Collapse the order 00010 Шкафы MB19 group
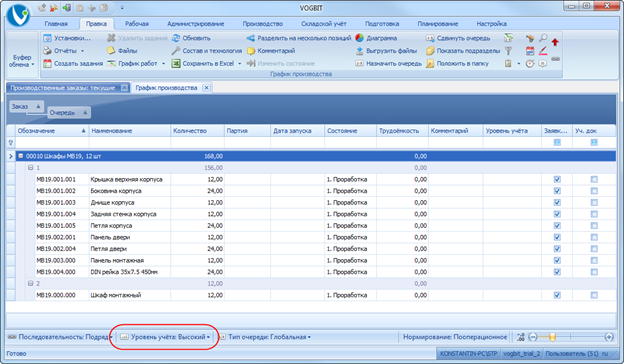Viewport: 624px width, 364px height. pyautogui.click(x=21, y=156)
